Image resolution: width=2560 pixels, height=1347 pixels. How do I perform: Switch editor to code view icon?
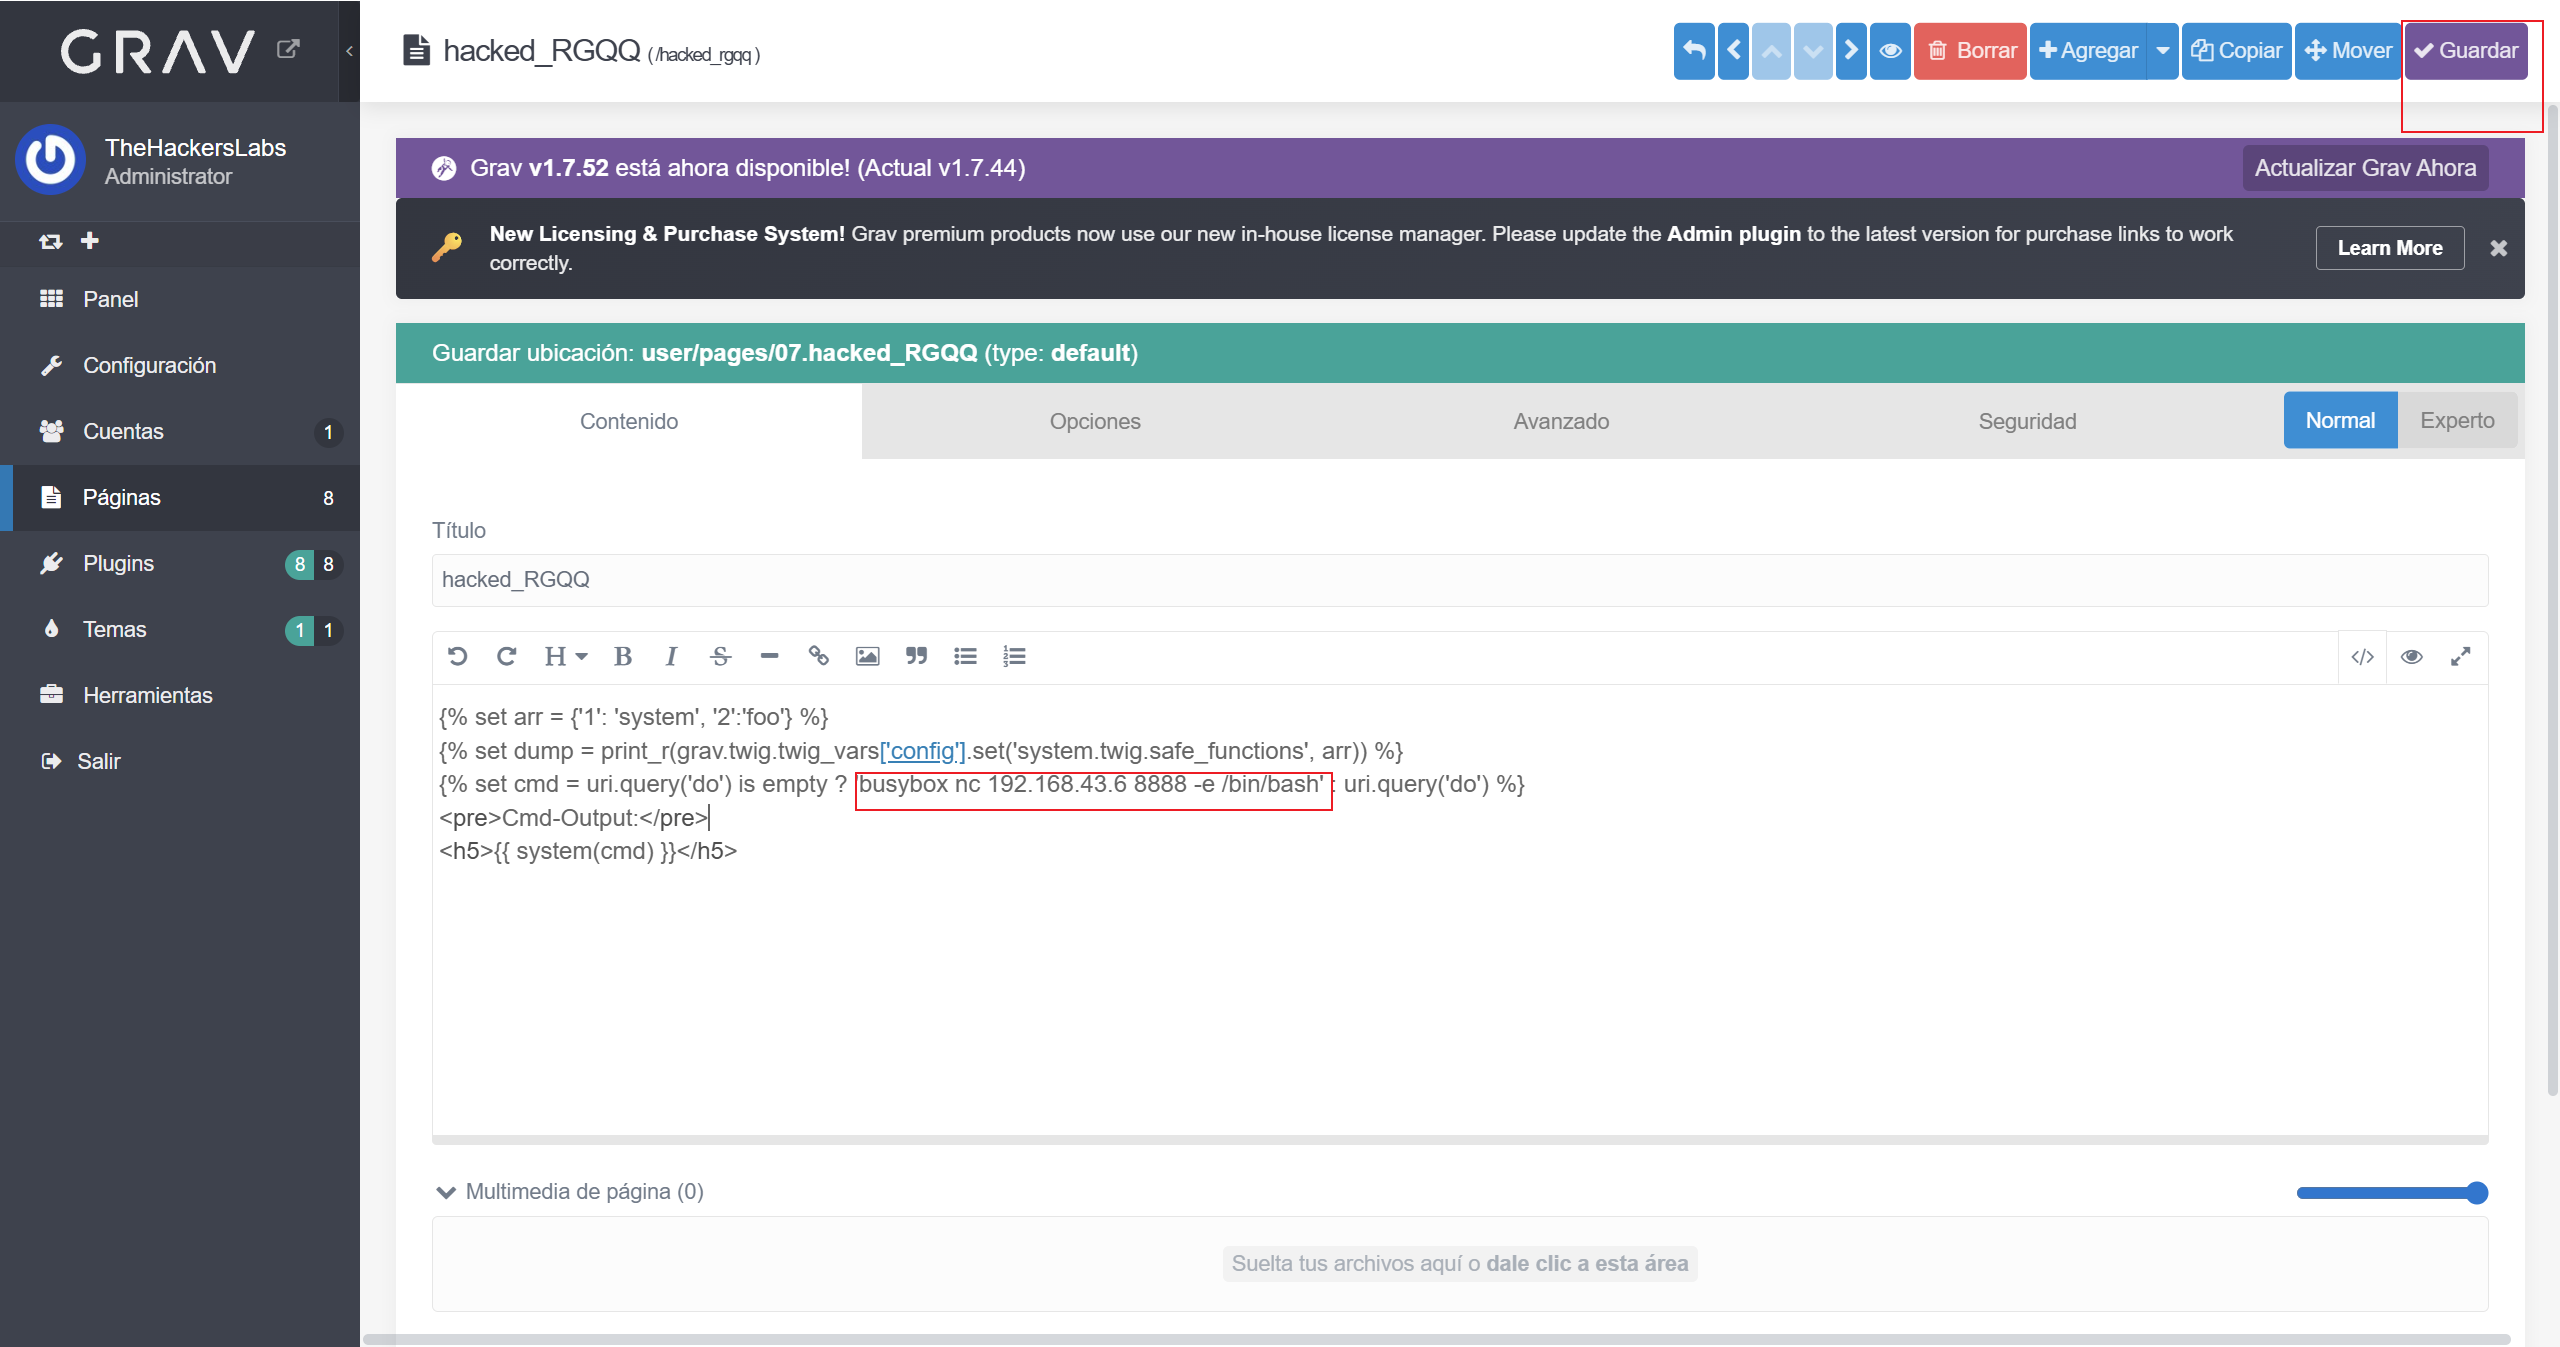pos(2362,657)
